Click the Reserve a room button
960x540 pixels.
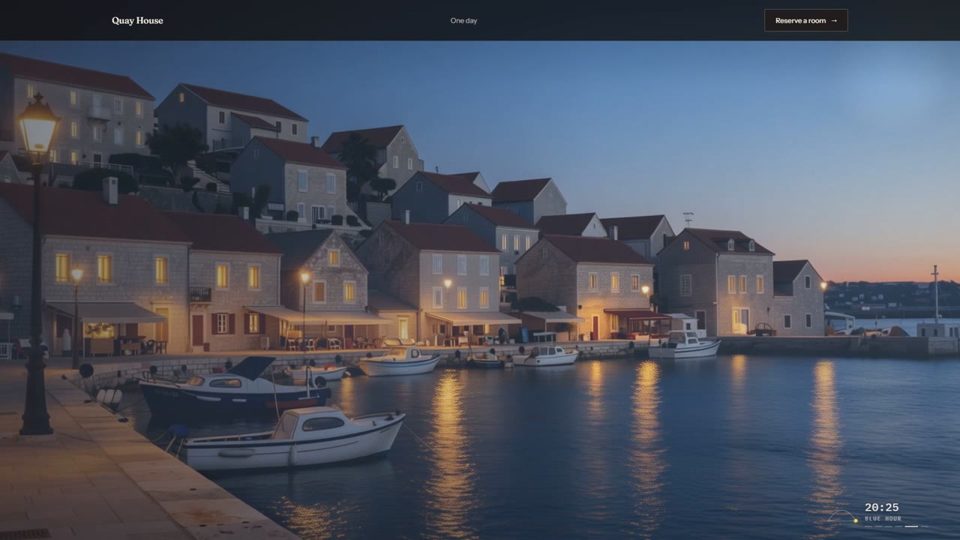click(806, 20)
